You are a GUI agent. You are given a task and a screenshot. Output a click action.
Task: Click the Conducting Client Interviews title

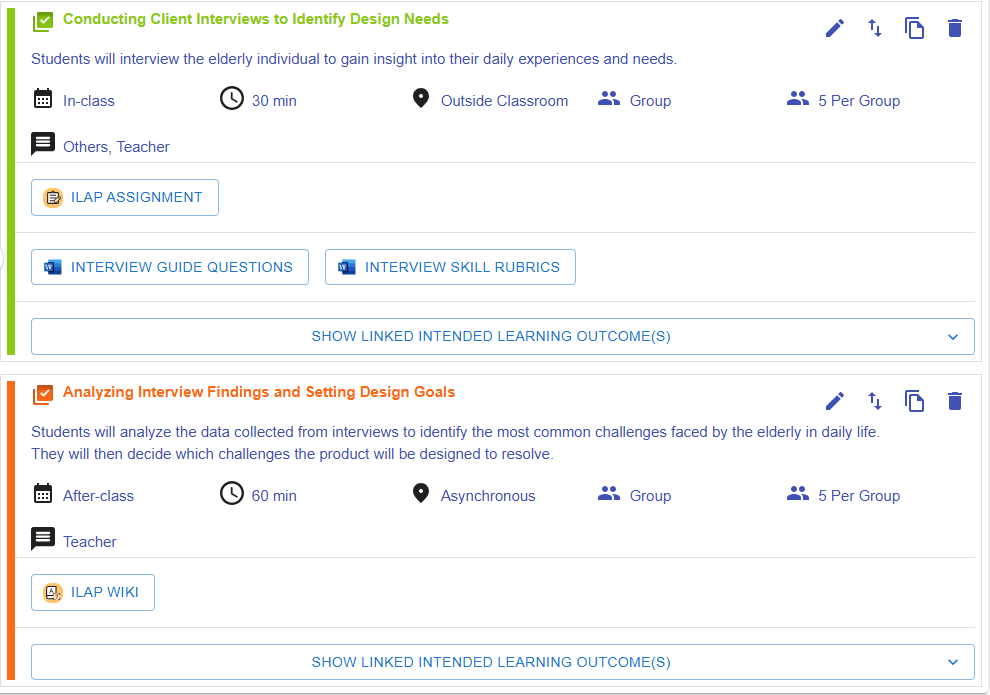tap(256, 20)
